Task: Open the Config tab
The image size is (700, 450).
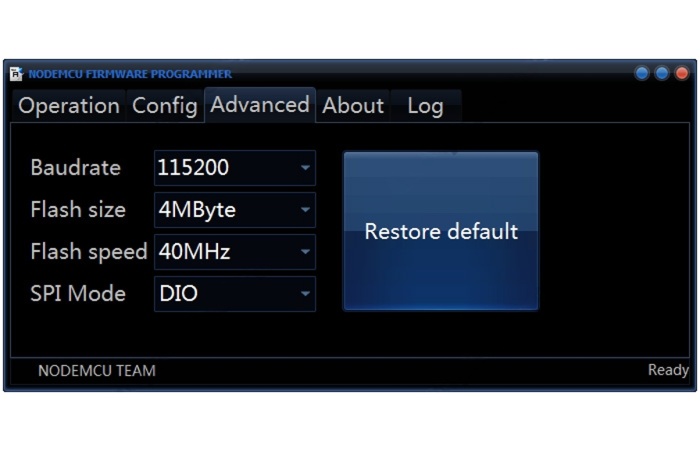Action: tap(165, 106)
